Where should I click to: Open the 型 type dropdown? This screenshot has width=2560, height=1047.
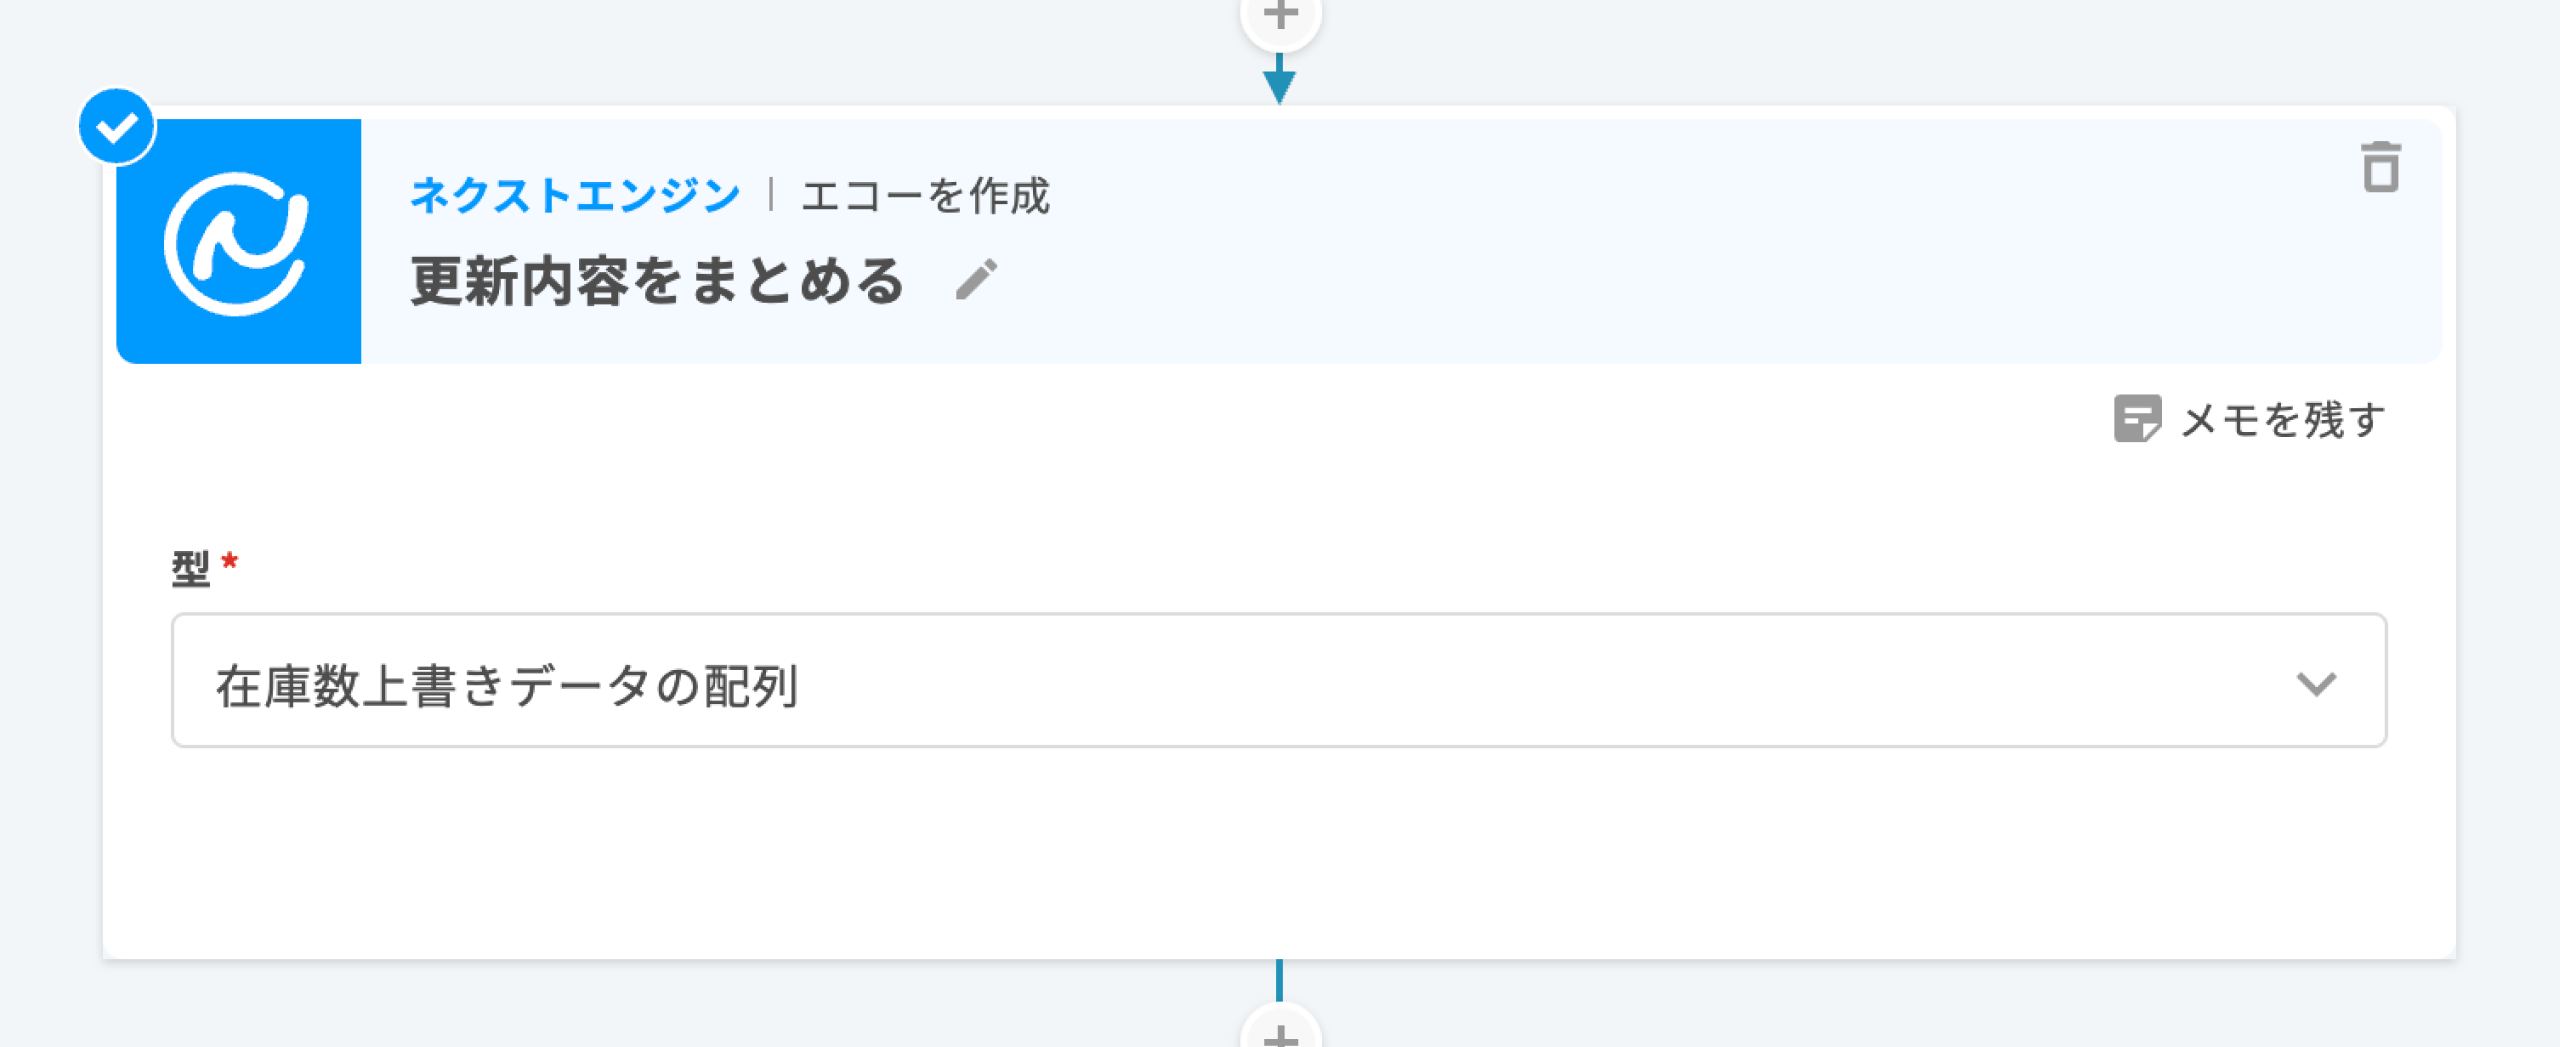(1278, 681)
